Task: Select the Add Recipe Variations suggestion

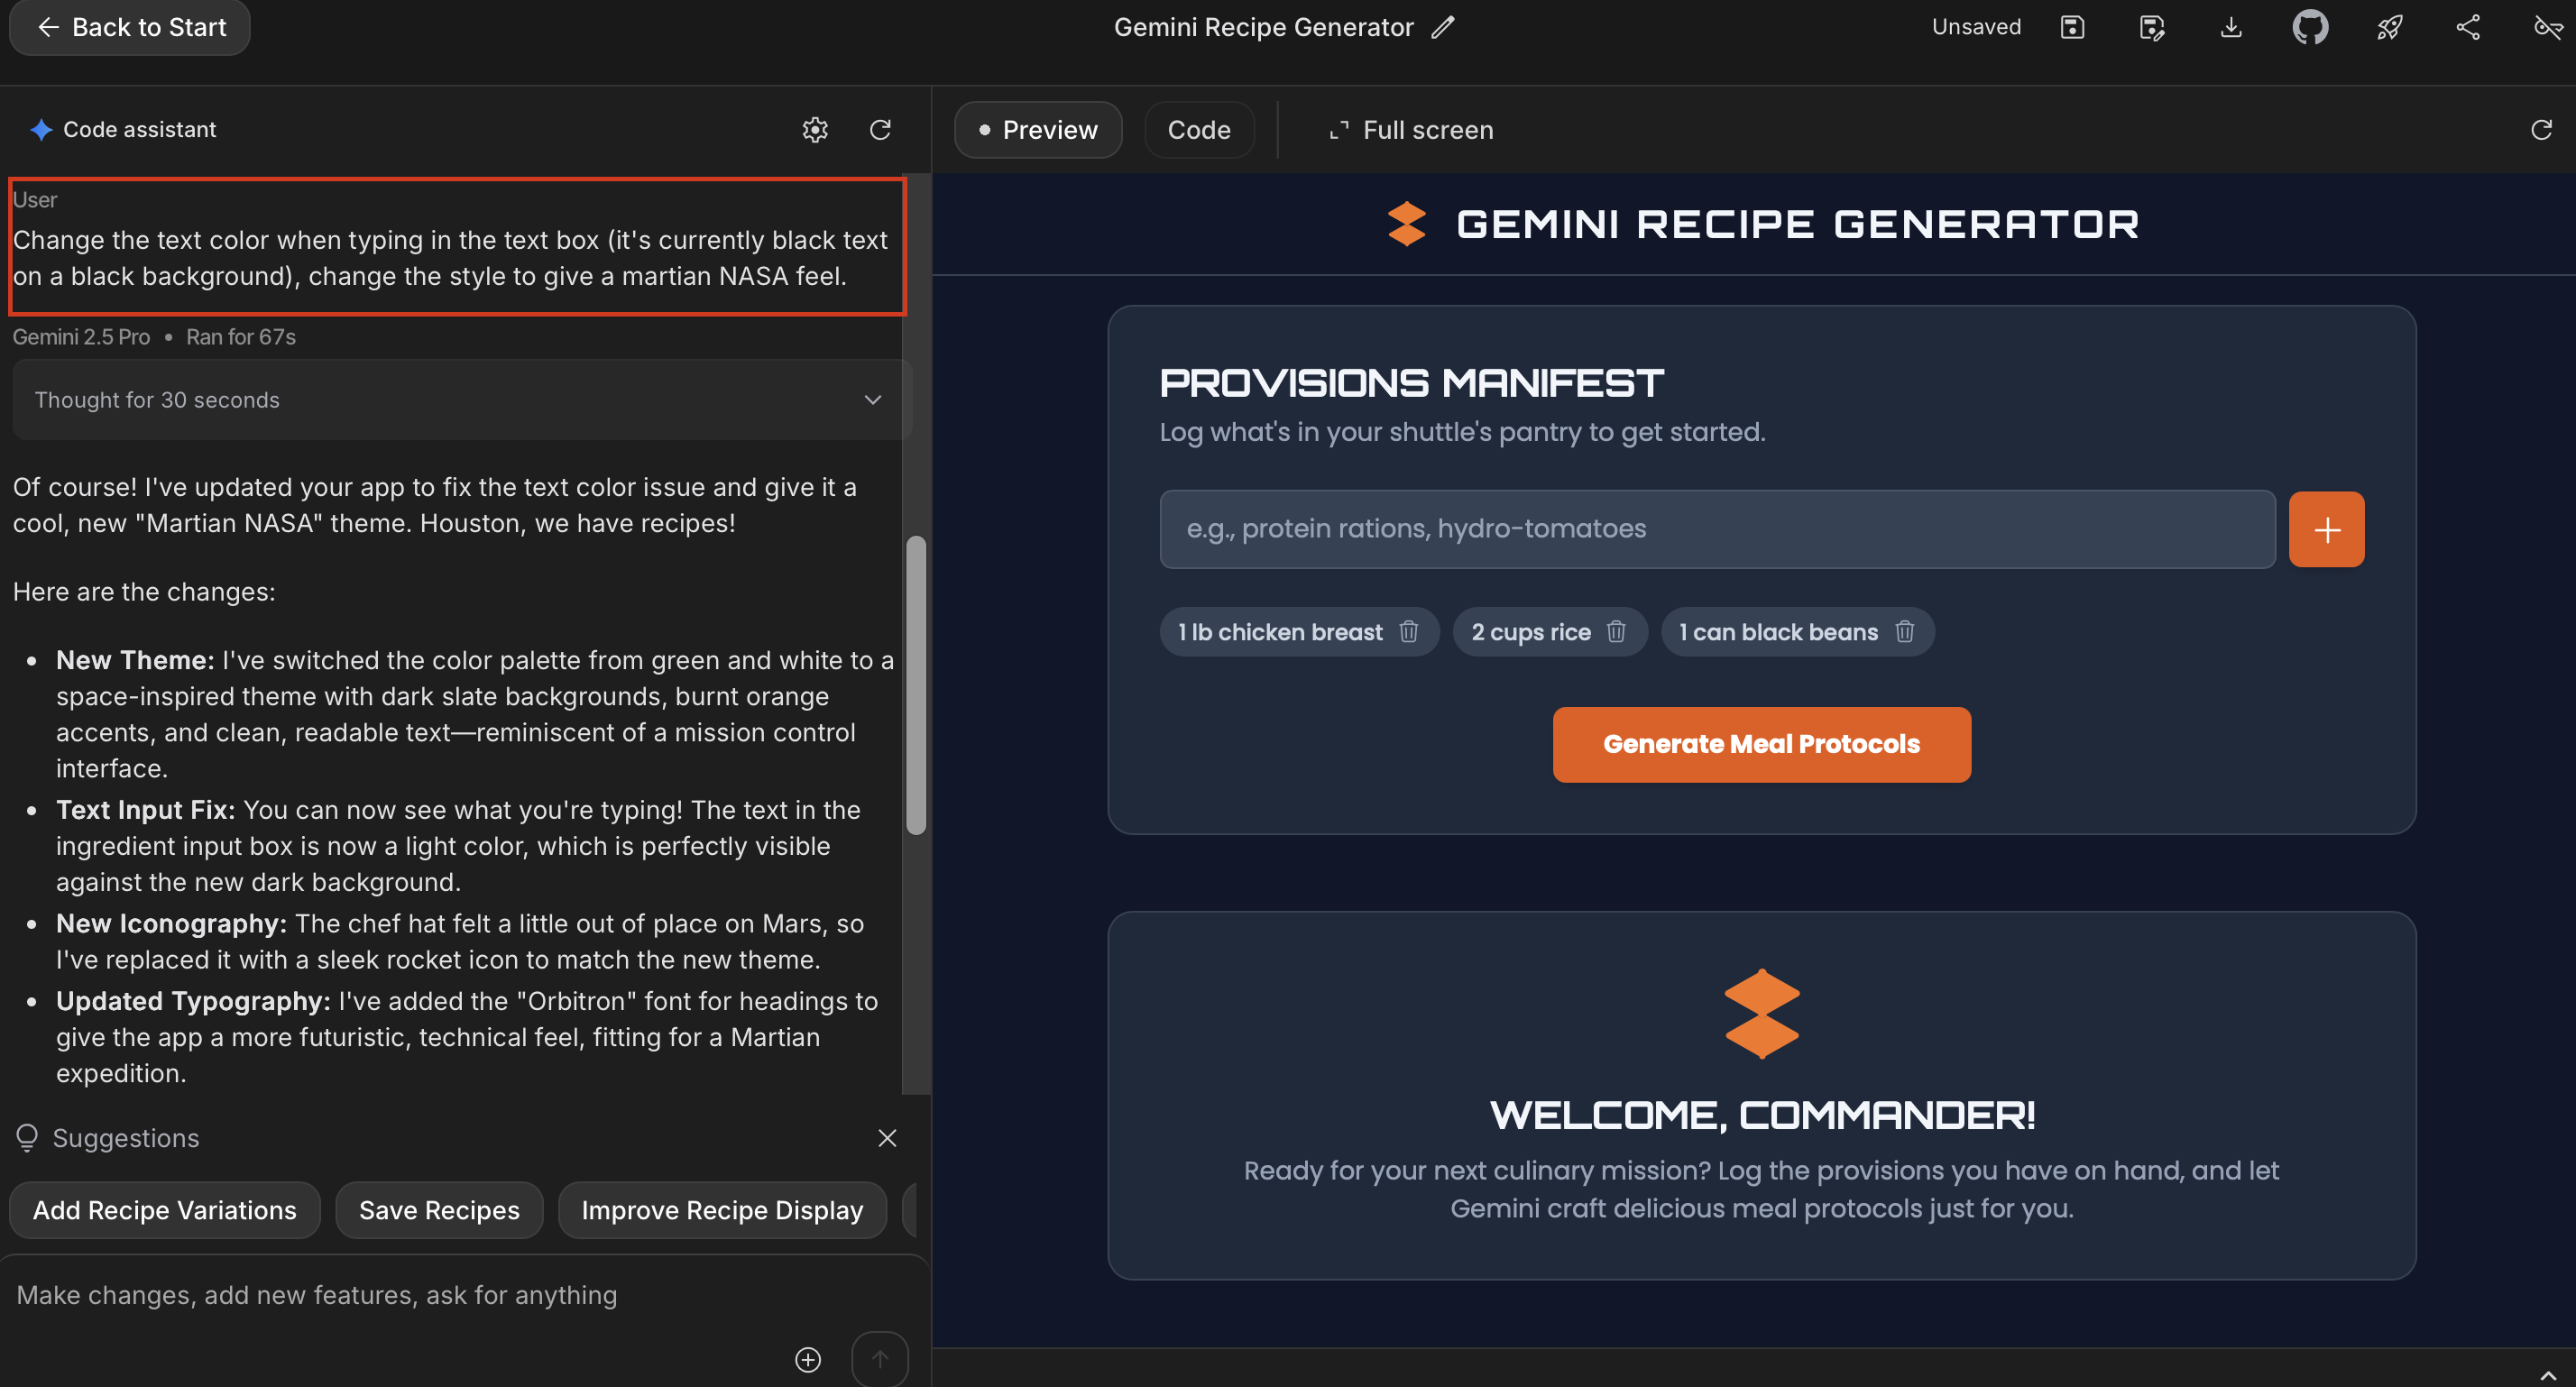Action: pyautogui.click(x=164, y=1210)
